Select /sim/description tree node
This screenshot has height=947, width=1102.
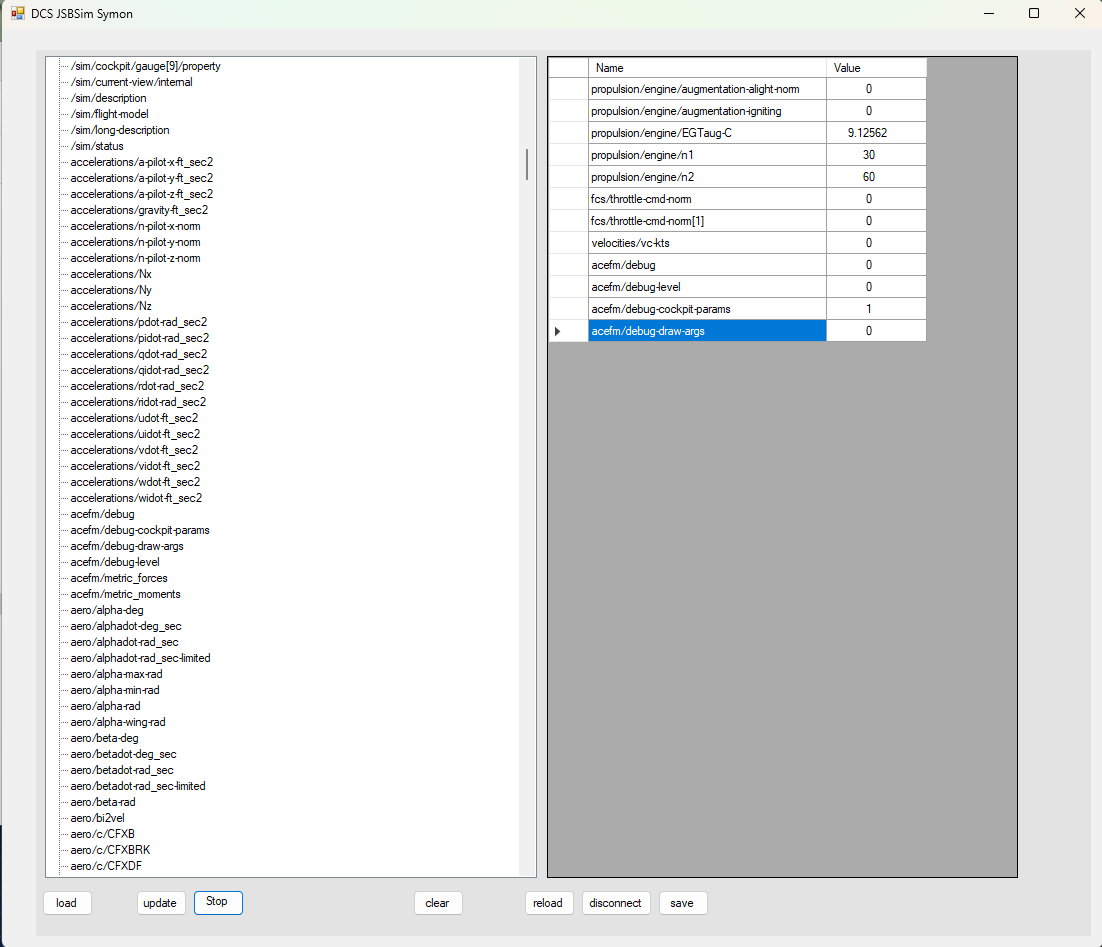108,98
